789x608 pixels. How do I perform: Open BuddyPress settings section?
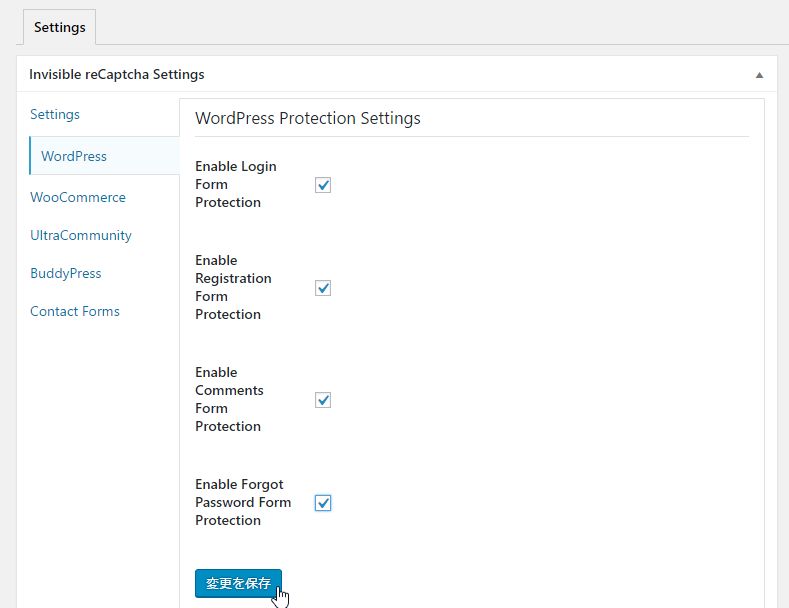click(66, 273)
